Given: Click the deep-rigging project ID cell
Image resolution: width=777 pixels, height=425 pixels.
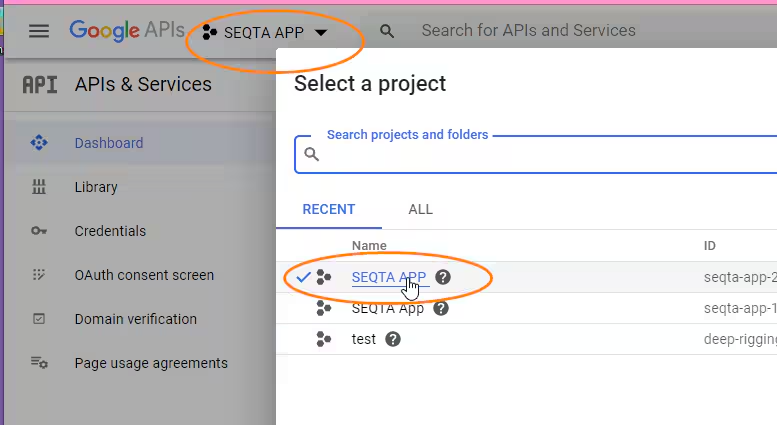Looking at the screenshot, I should 740,339.
